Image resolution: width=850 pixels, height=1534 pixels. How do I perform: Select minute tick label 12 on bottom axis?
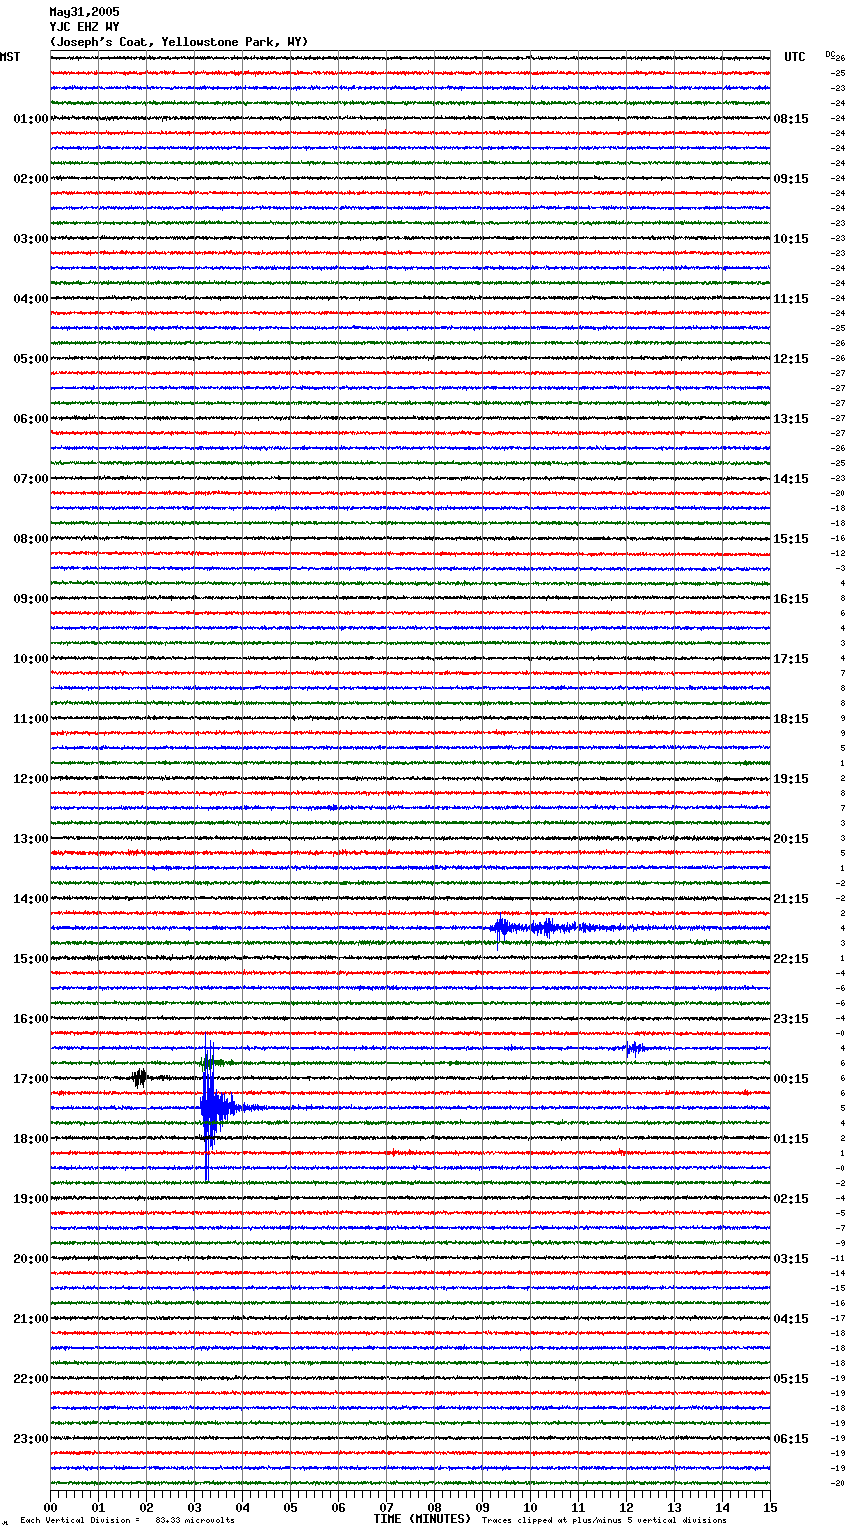[626, 1507]
